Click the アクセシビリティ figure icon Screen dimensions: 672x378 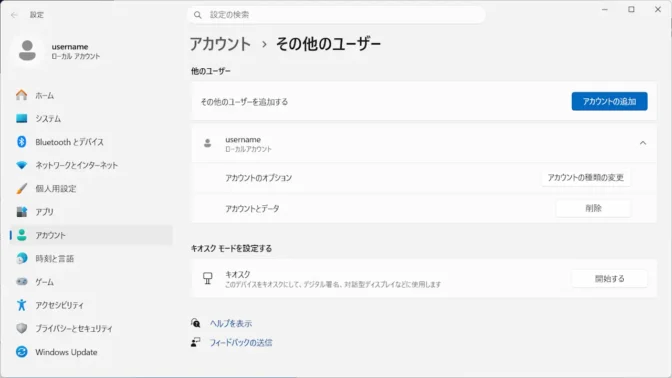pyautogui.click(x=21, y=305)
